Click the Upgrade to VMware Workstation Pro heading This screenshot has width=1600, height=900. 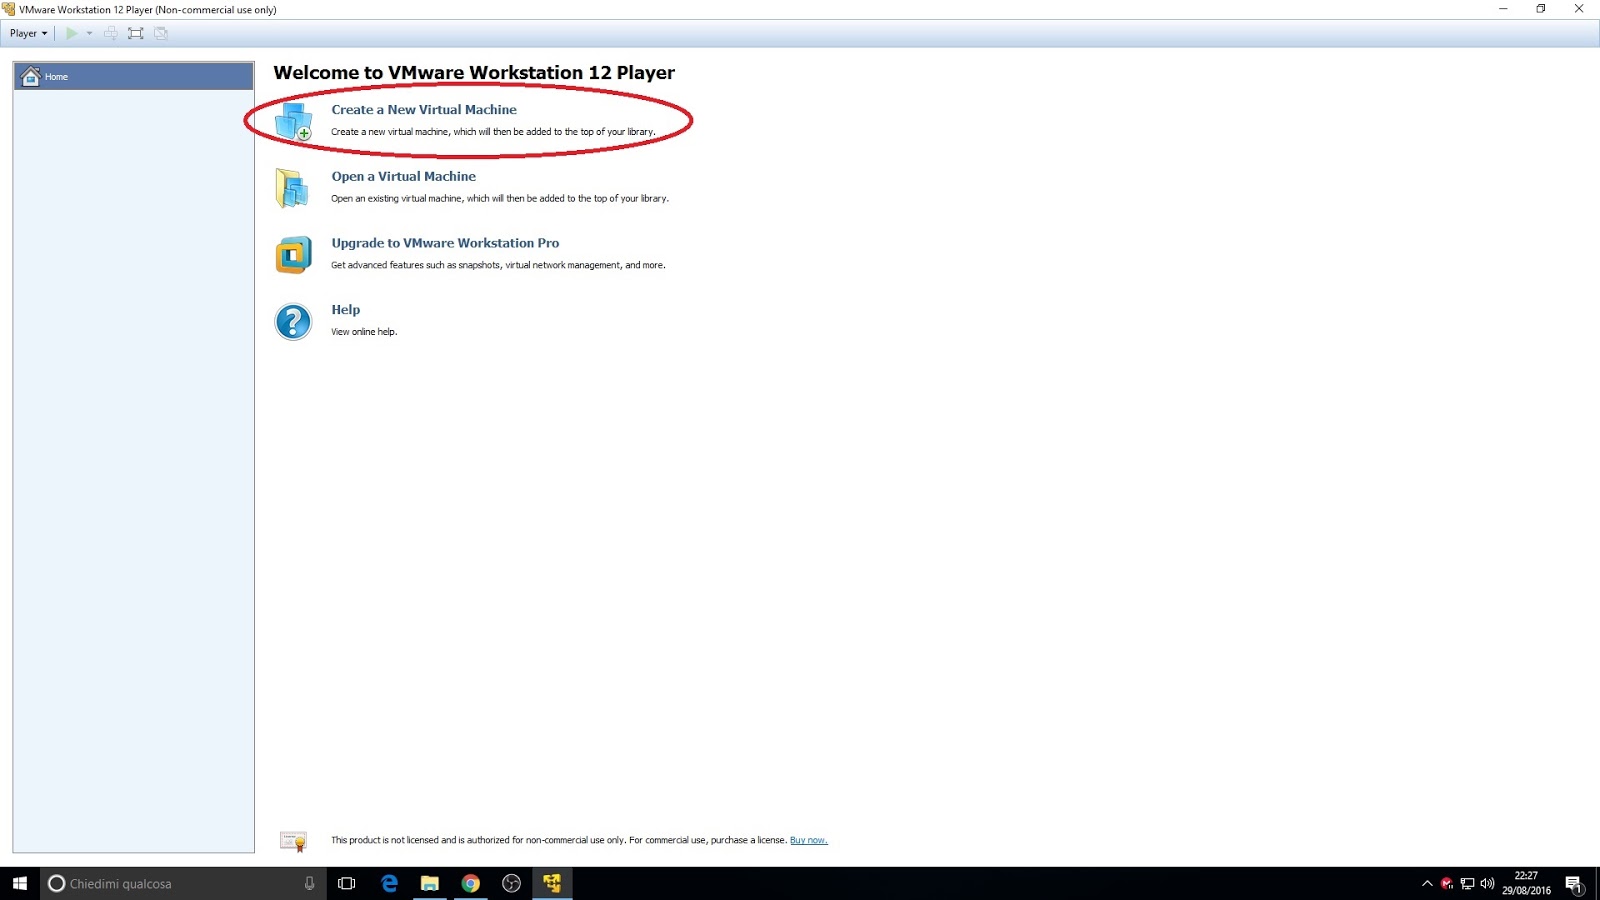click(445, 243)
